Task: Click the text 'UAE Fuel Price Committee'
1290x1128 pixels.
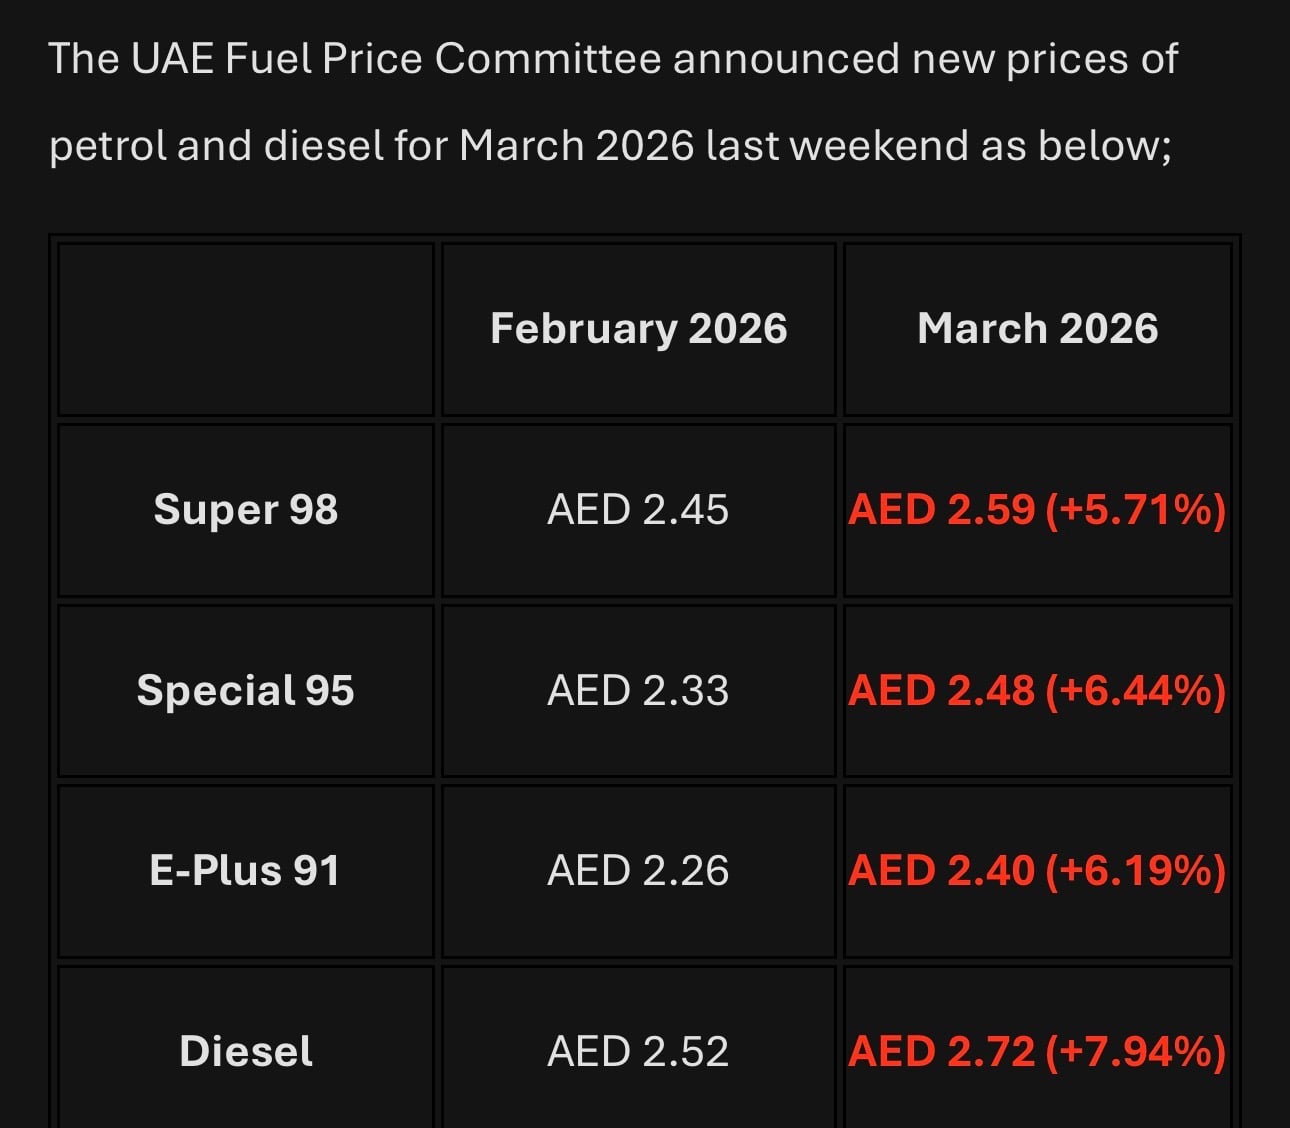Action: 397,59
